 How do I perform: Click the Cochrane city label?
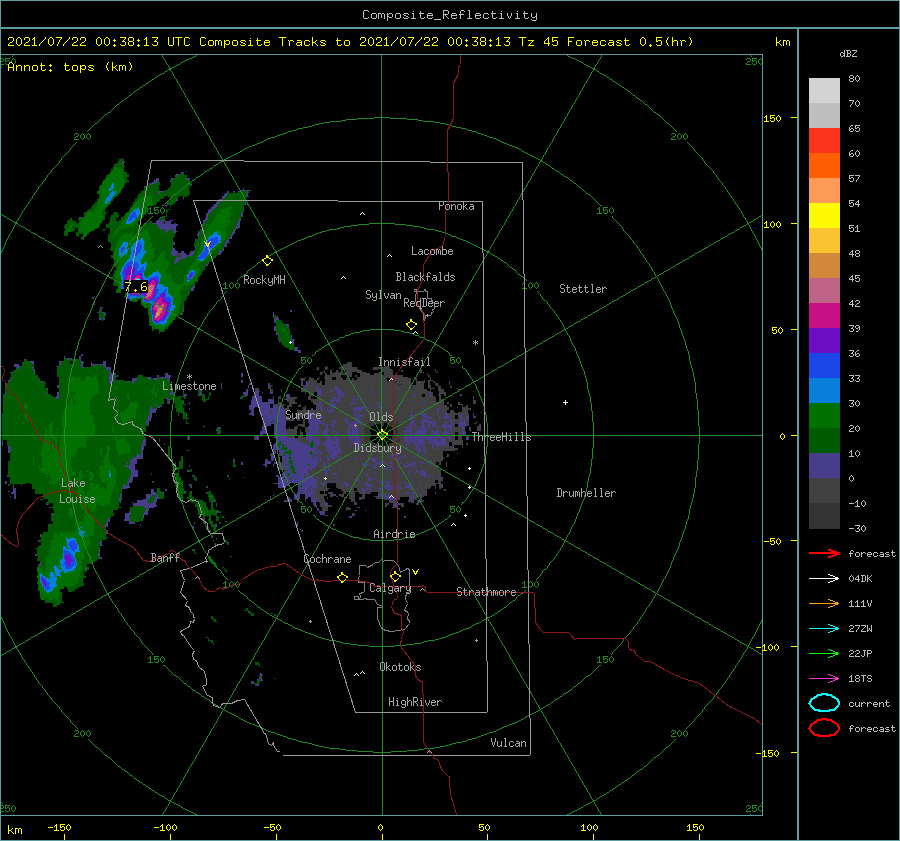point(327,559)
